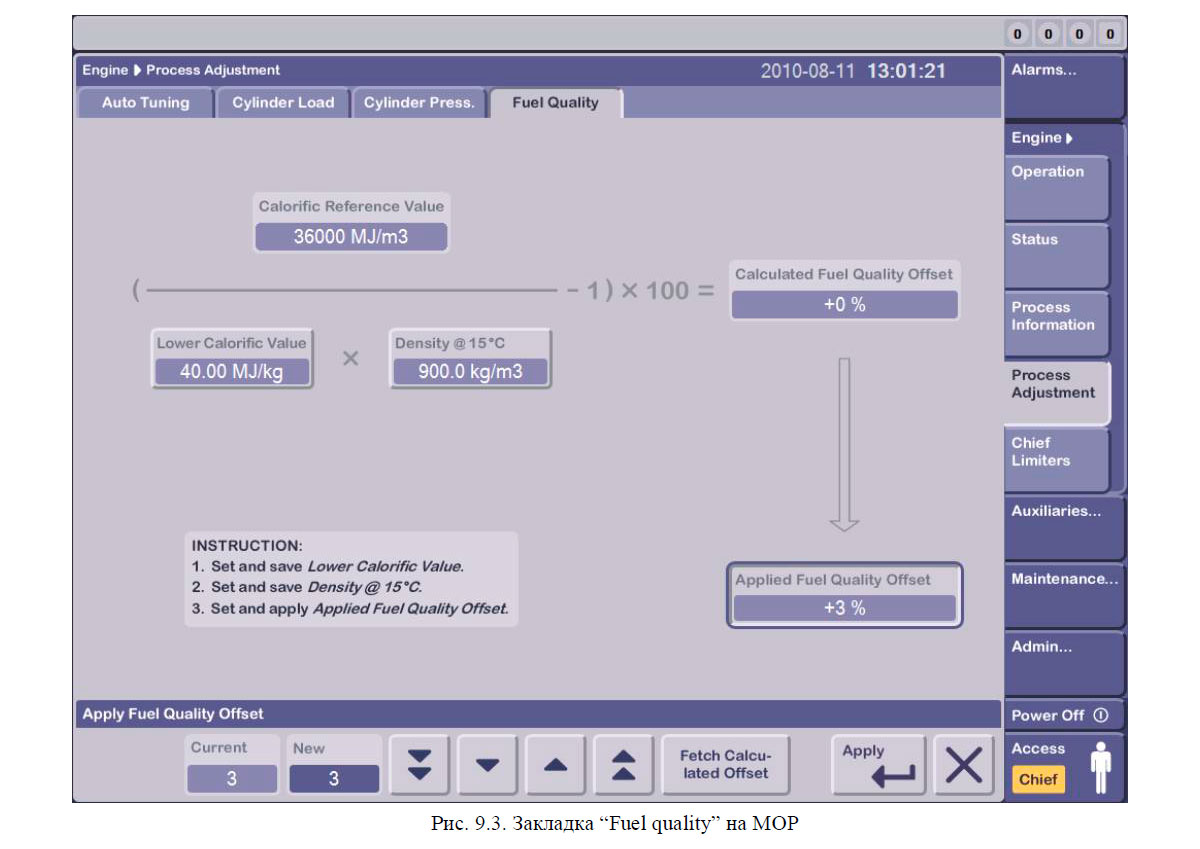Expand the Auxiliaries menu
1200x849 pixels.
coord(1064,527)
